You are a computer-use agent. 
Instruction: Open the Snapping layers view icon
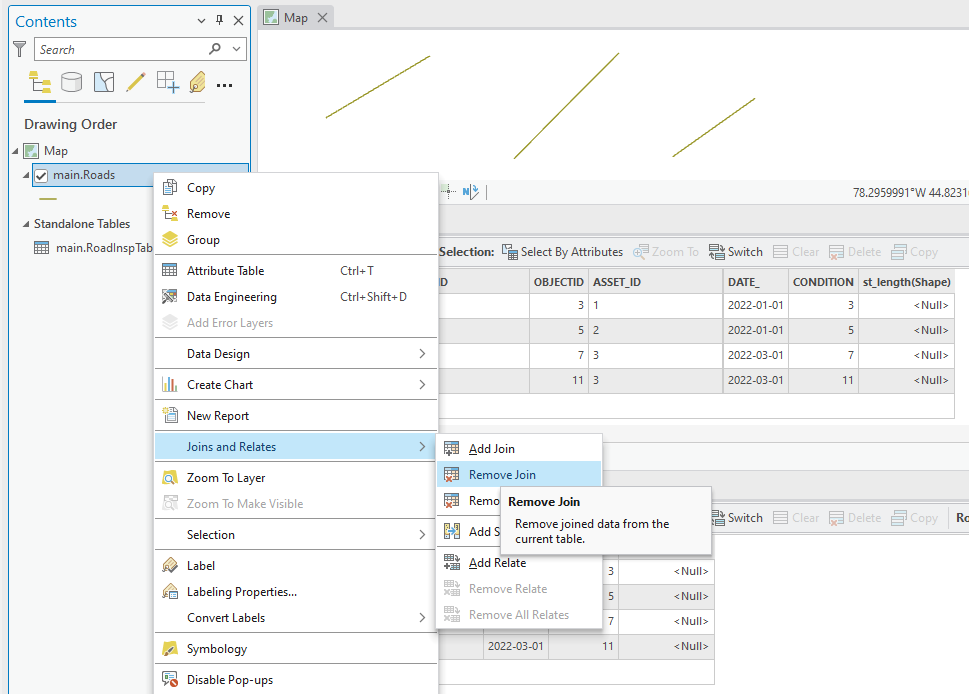click(167, 82)
